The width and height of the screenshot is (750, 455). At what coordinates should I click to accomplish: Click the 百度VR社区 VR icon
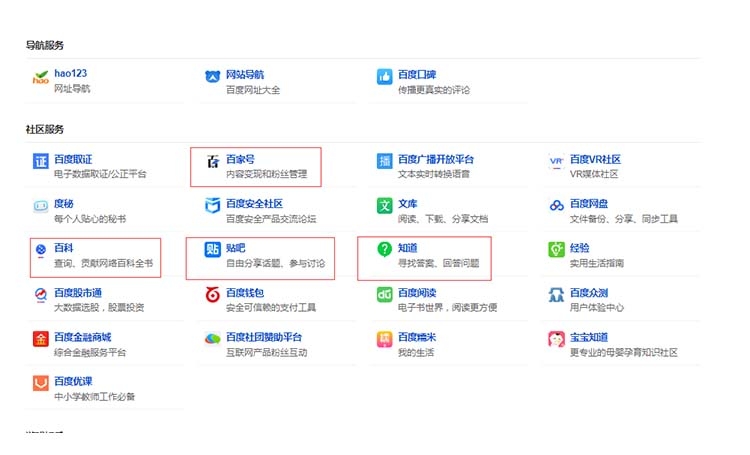(x=556, y=161)
